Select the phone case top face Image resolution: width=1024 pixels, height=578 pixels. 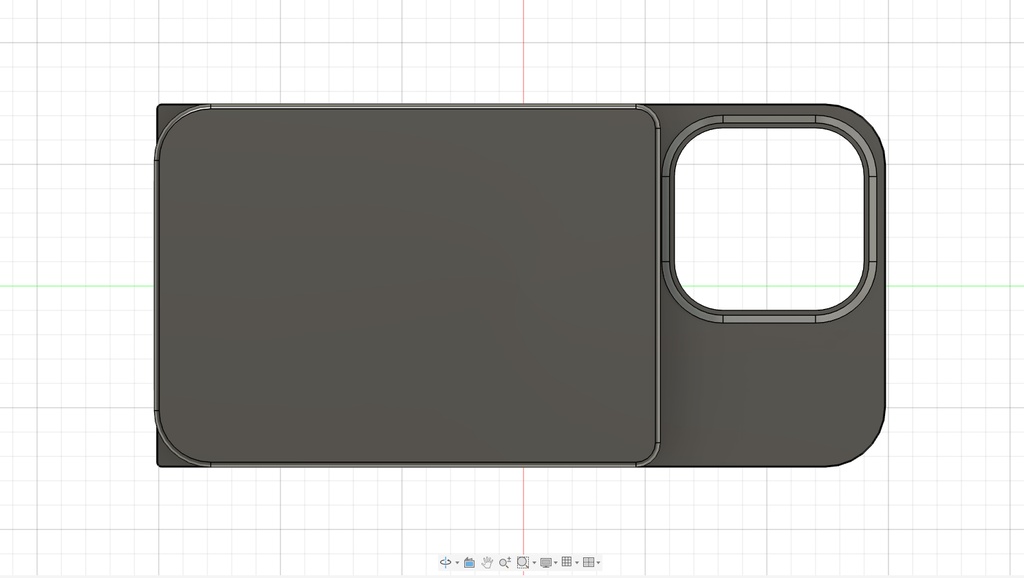(x=400, y=280)
